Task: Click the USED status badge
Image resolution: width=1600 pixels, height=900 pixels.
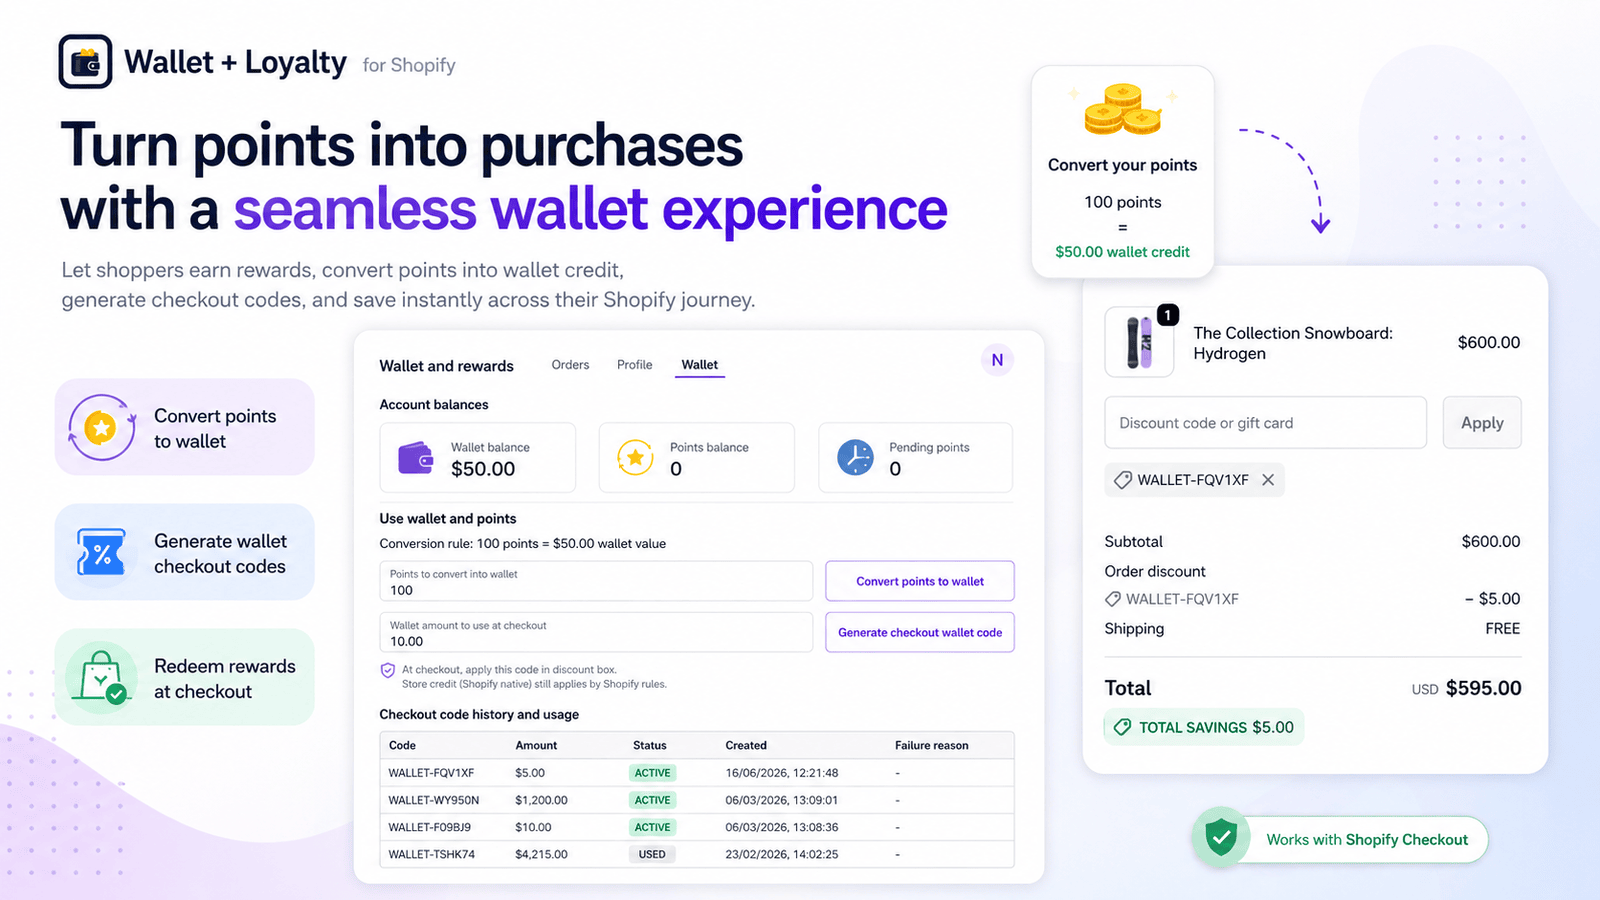Action: (652, 854)
